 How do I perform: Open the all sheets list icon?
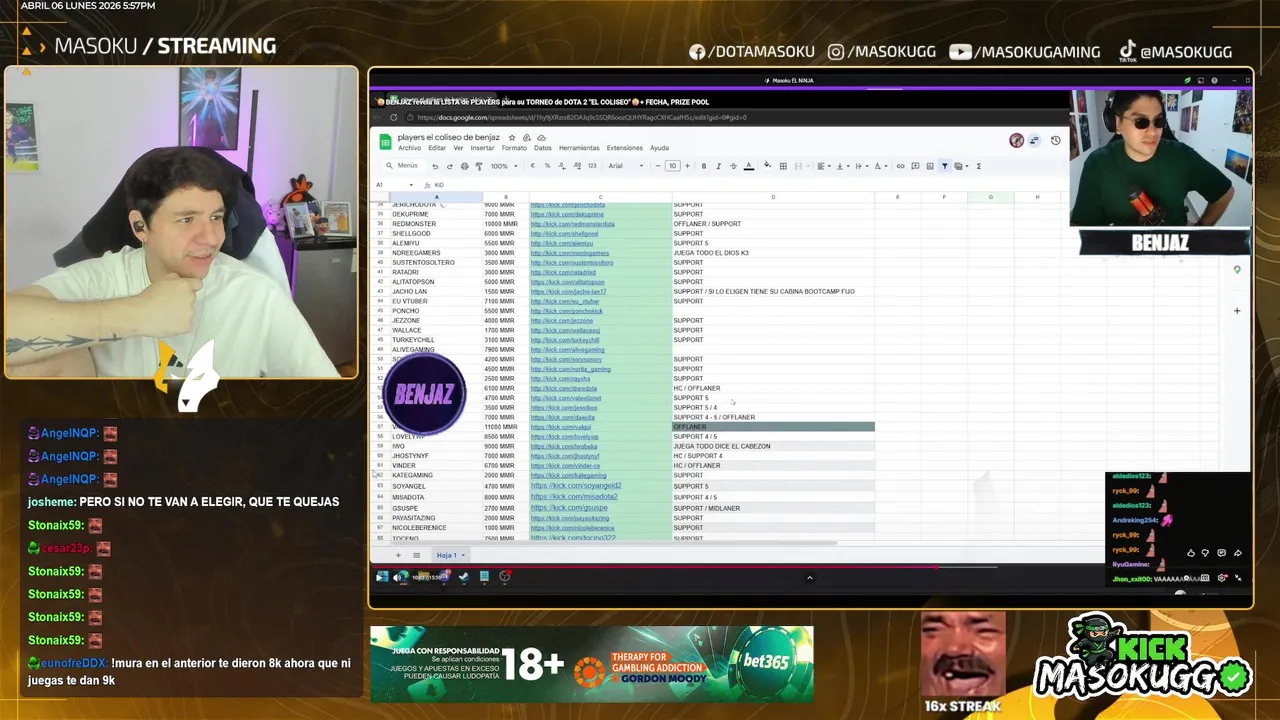click(x=415, y=555)
